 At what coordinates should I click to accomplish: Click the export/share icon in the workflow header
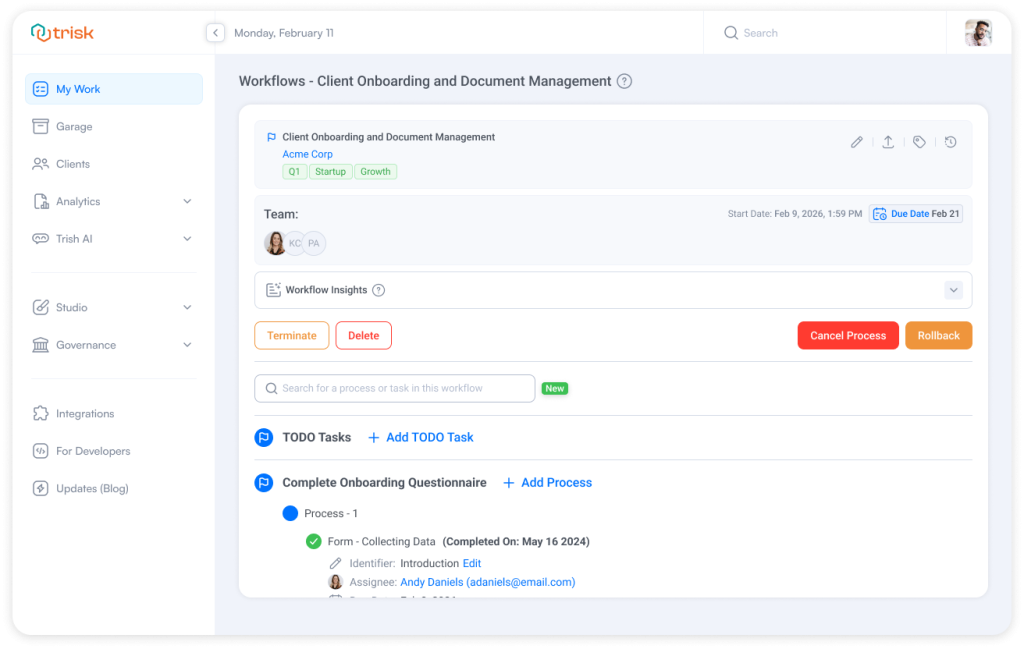pyautogui.click(x=888, y=142)
